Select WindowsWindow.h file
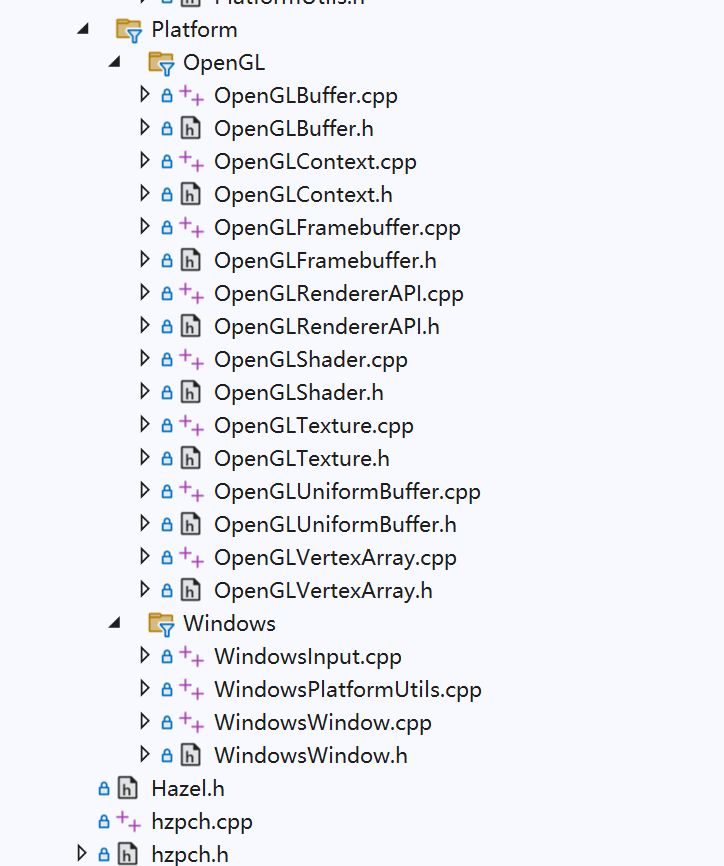The image size is (724, 866). point(311,755)
